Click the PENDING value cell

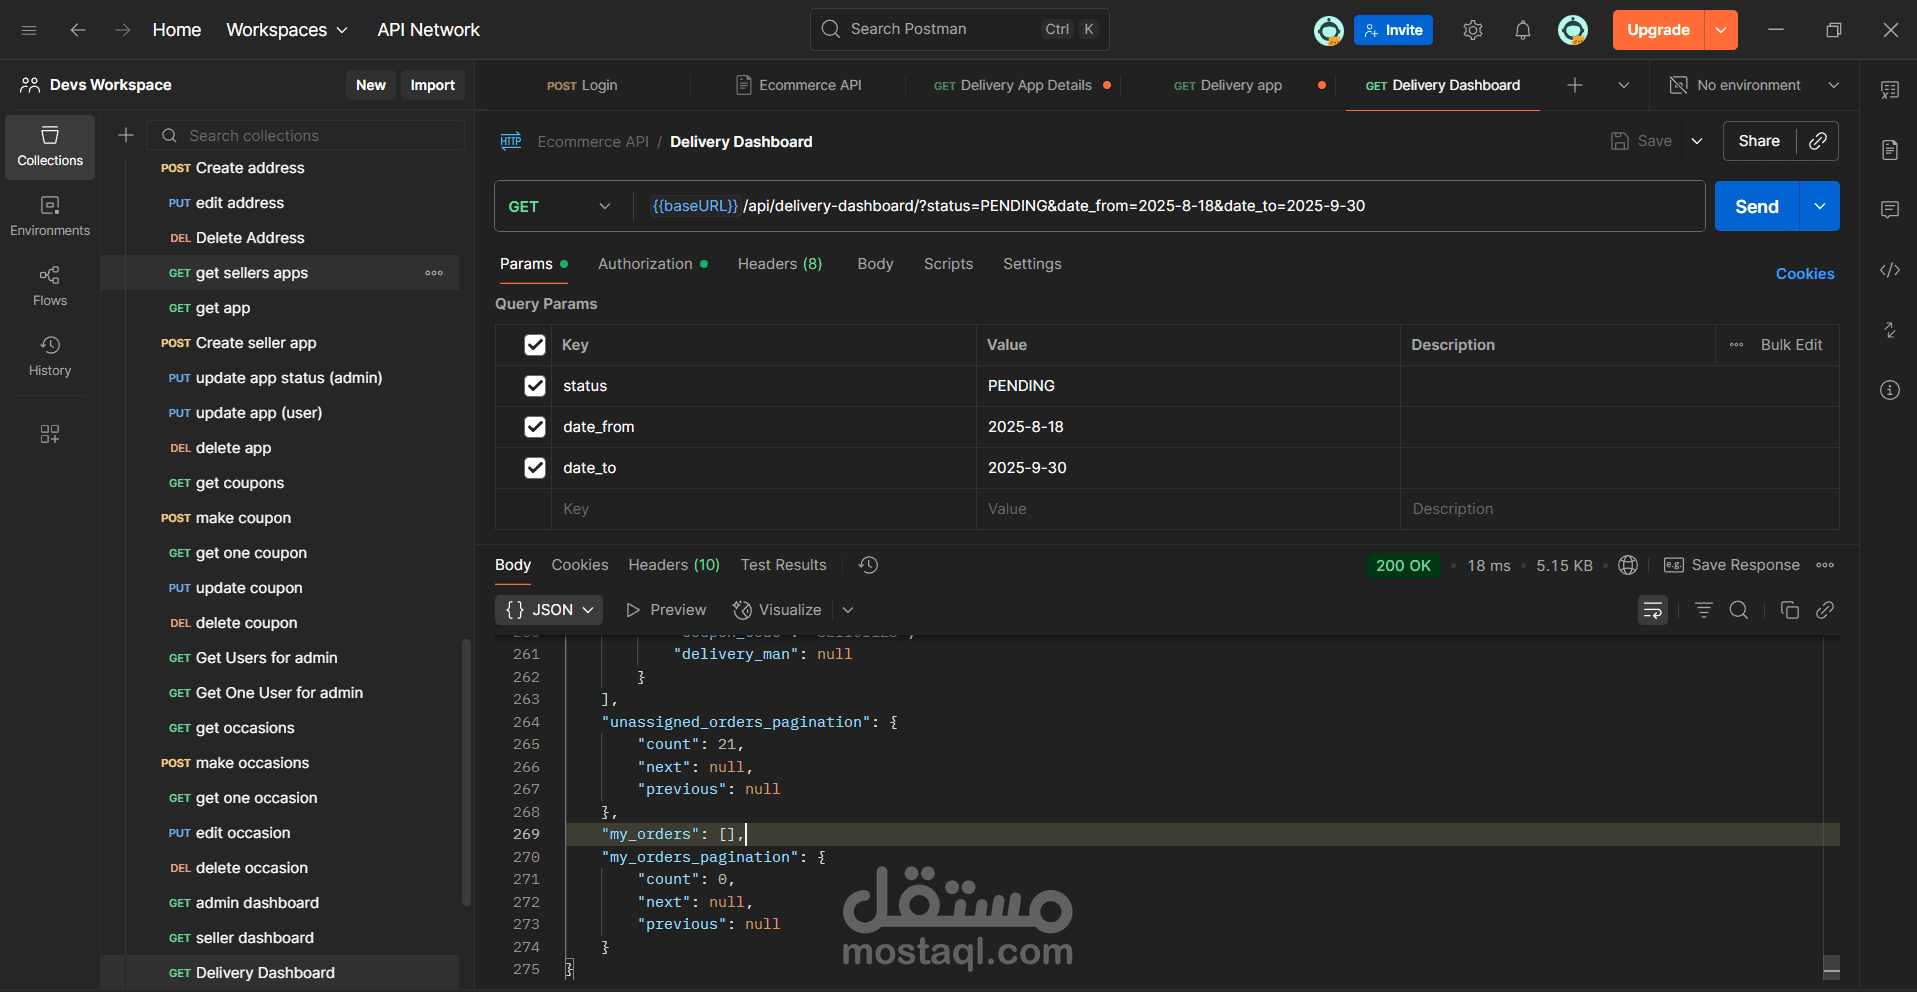tap(1188, 386)
